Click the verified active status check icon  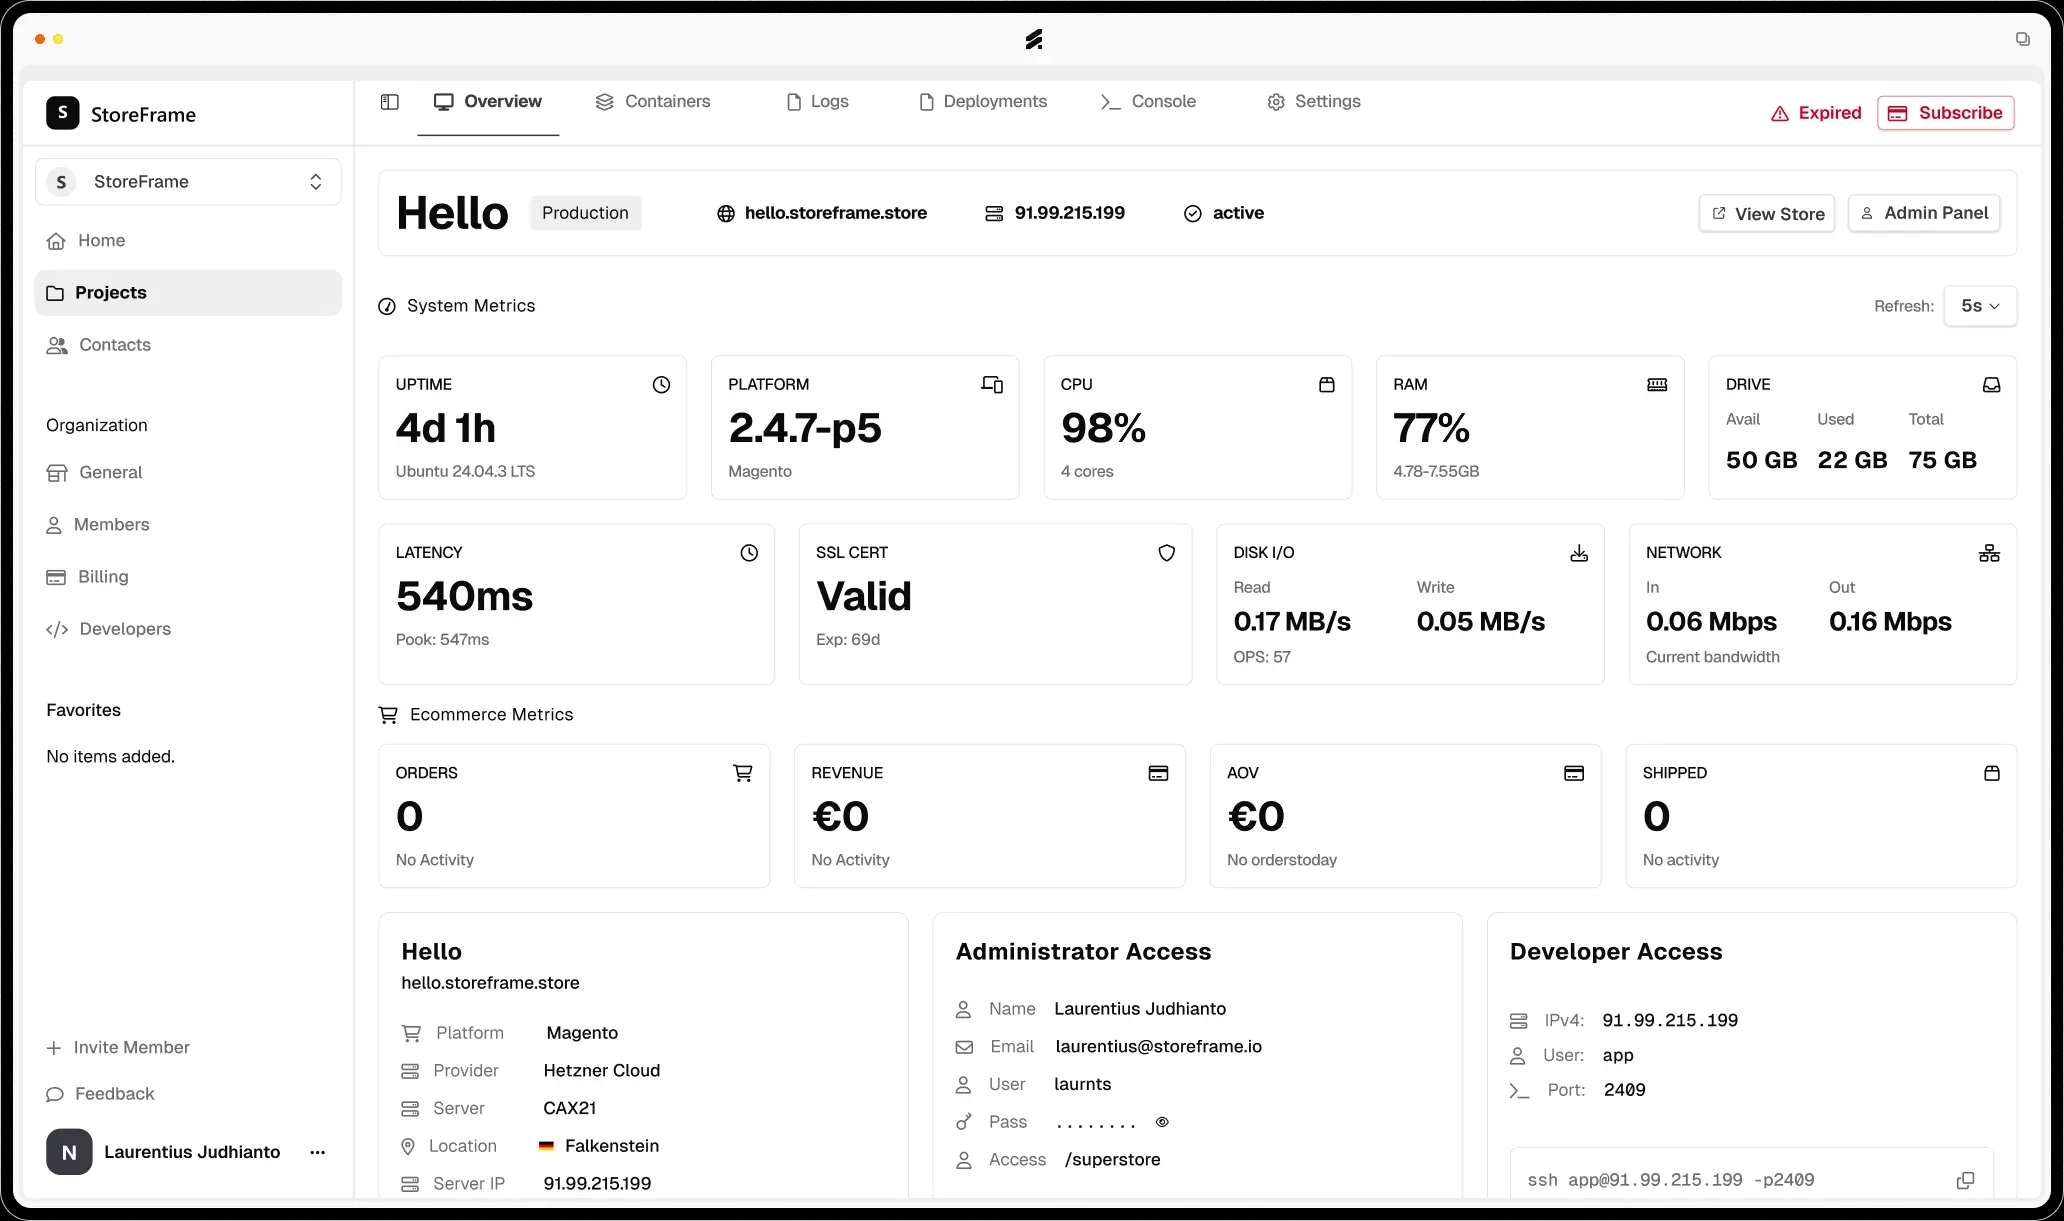pyautogui.click(x=1192, y=213)
